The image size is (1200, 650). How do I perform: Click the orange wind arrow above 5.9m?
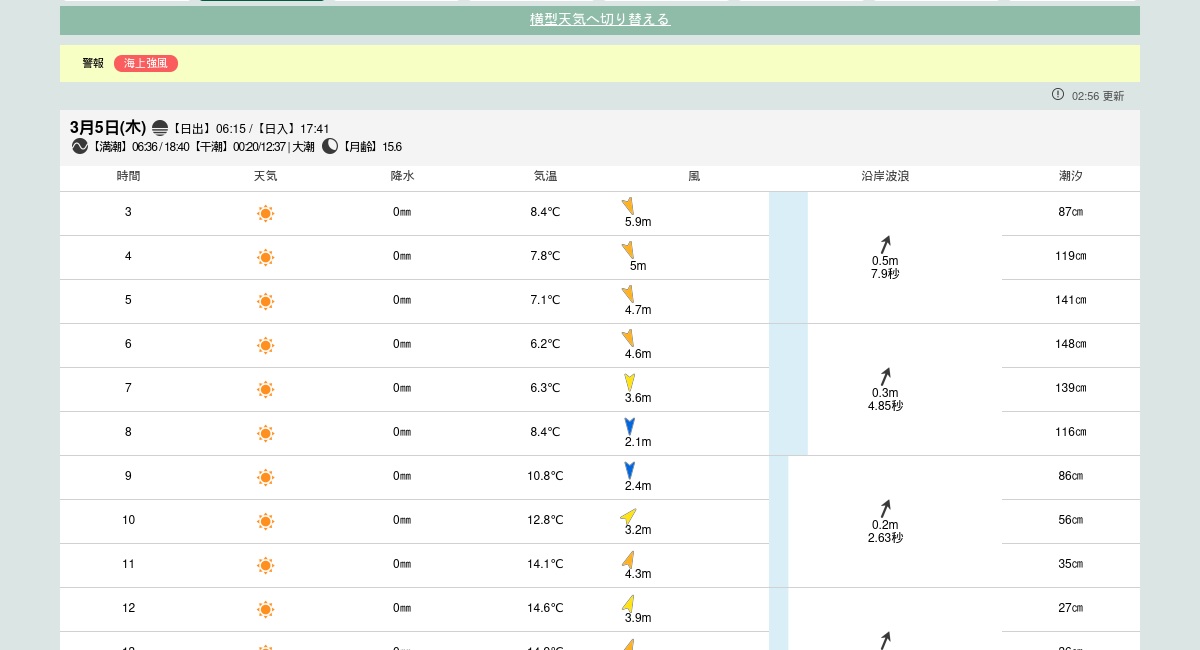pyautogui.click(x=628, y=206)
